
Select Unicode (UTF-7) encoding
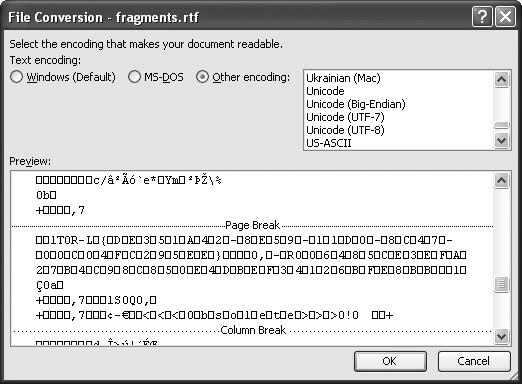coord(345,117)
